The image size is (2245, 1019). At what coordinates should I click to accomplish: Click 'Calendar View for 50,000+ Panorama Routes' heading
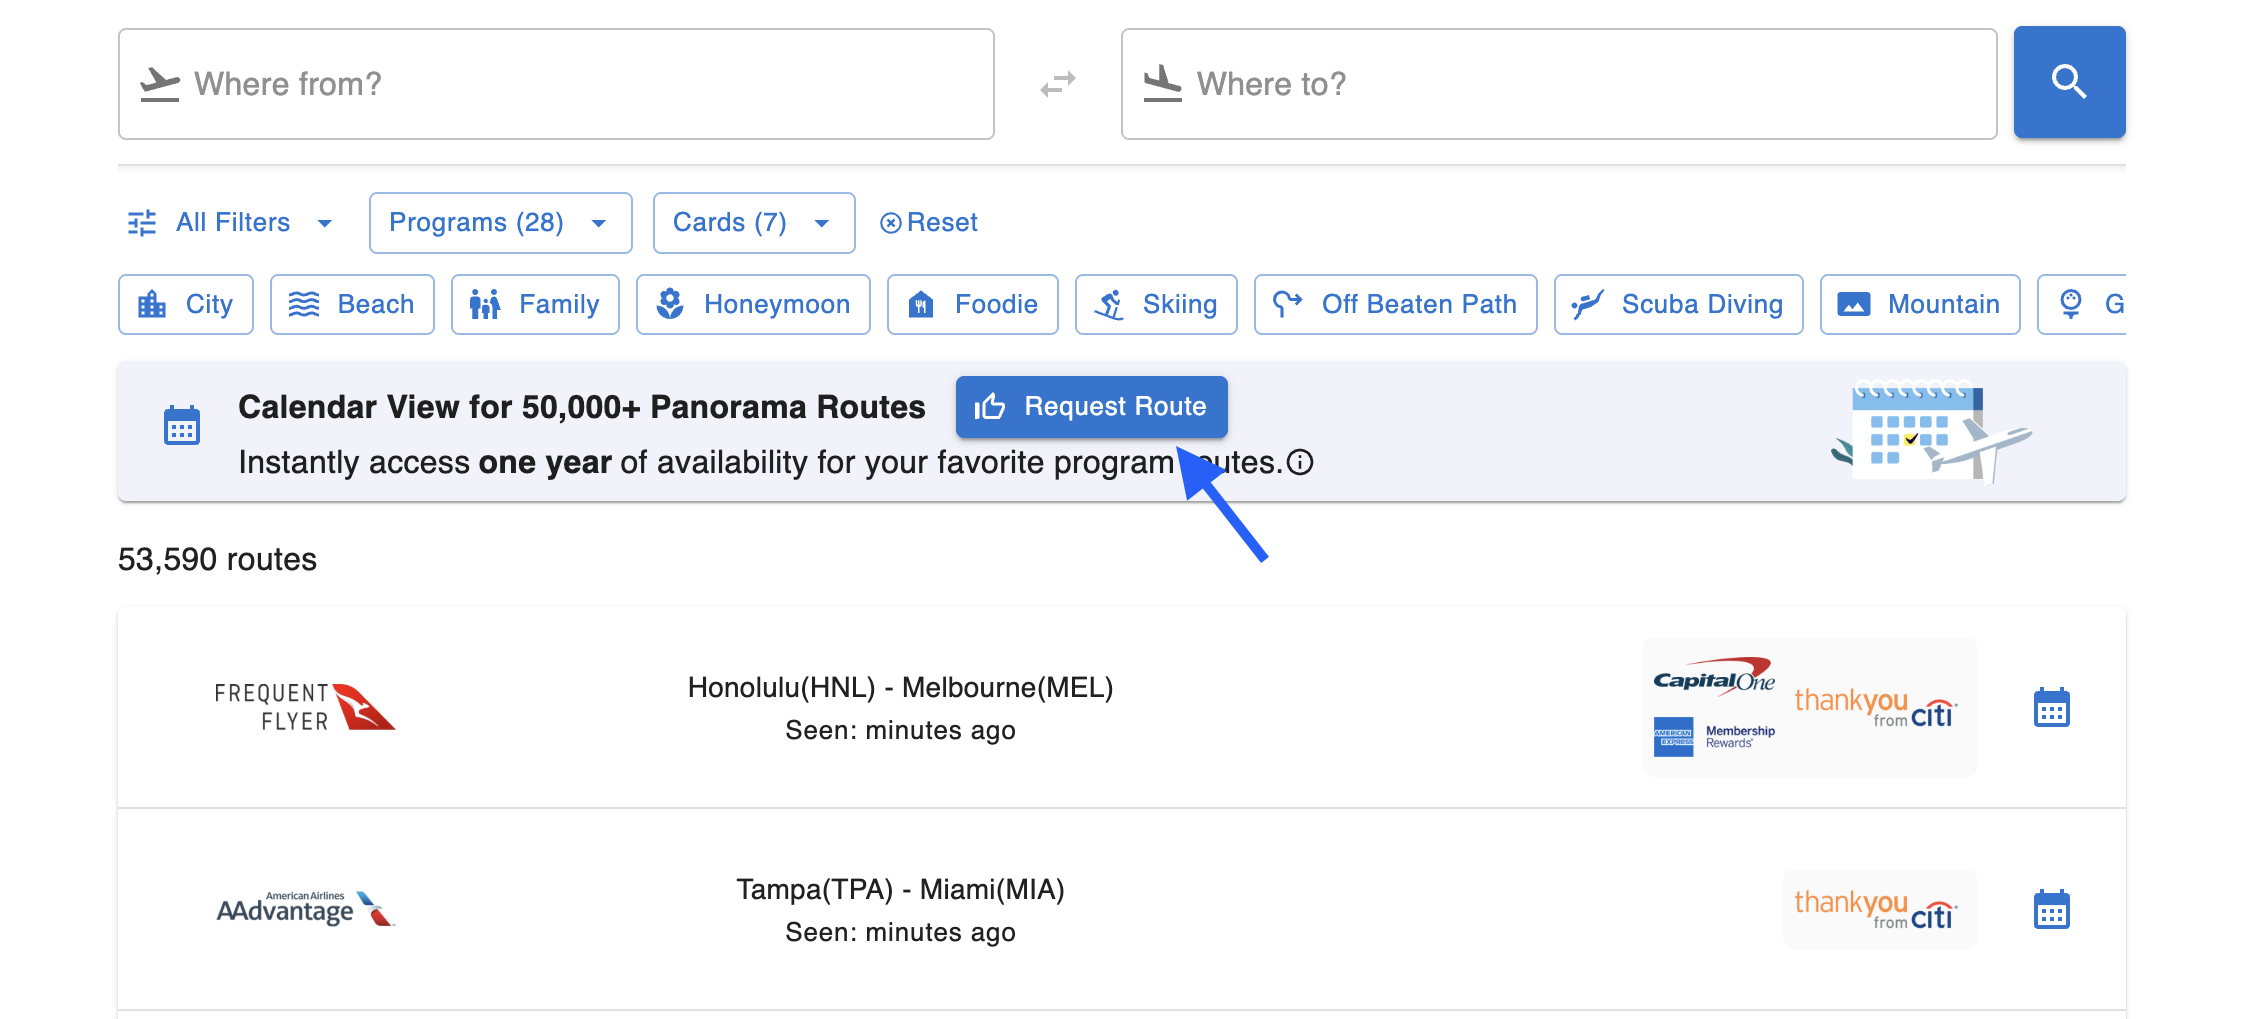582,407
